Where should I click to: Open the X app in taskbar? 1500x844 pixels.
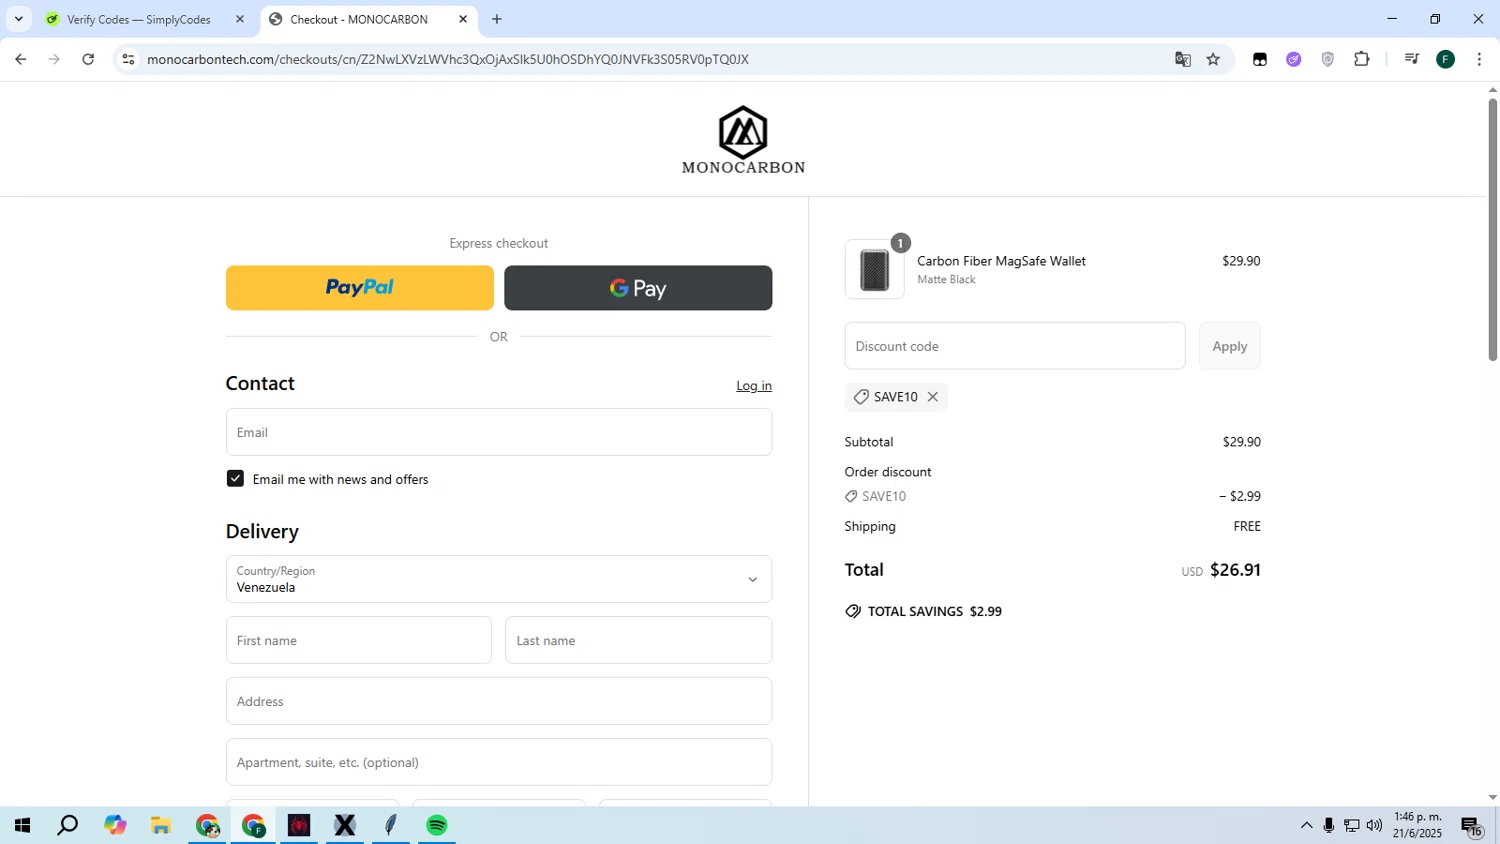pyautogui.click(x=345, y=825)
